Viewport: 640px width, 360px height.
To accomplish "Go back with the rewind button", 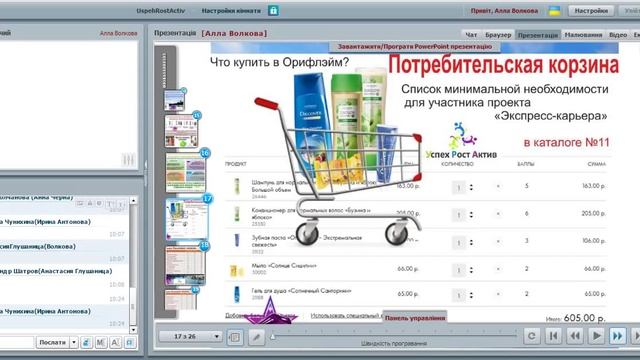I will tap(575, 336).
